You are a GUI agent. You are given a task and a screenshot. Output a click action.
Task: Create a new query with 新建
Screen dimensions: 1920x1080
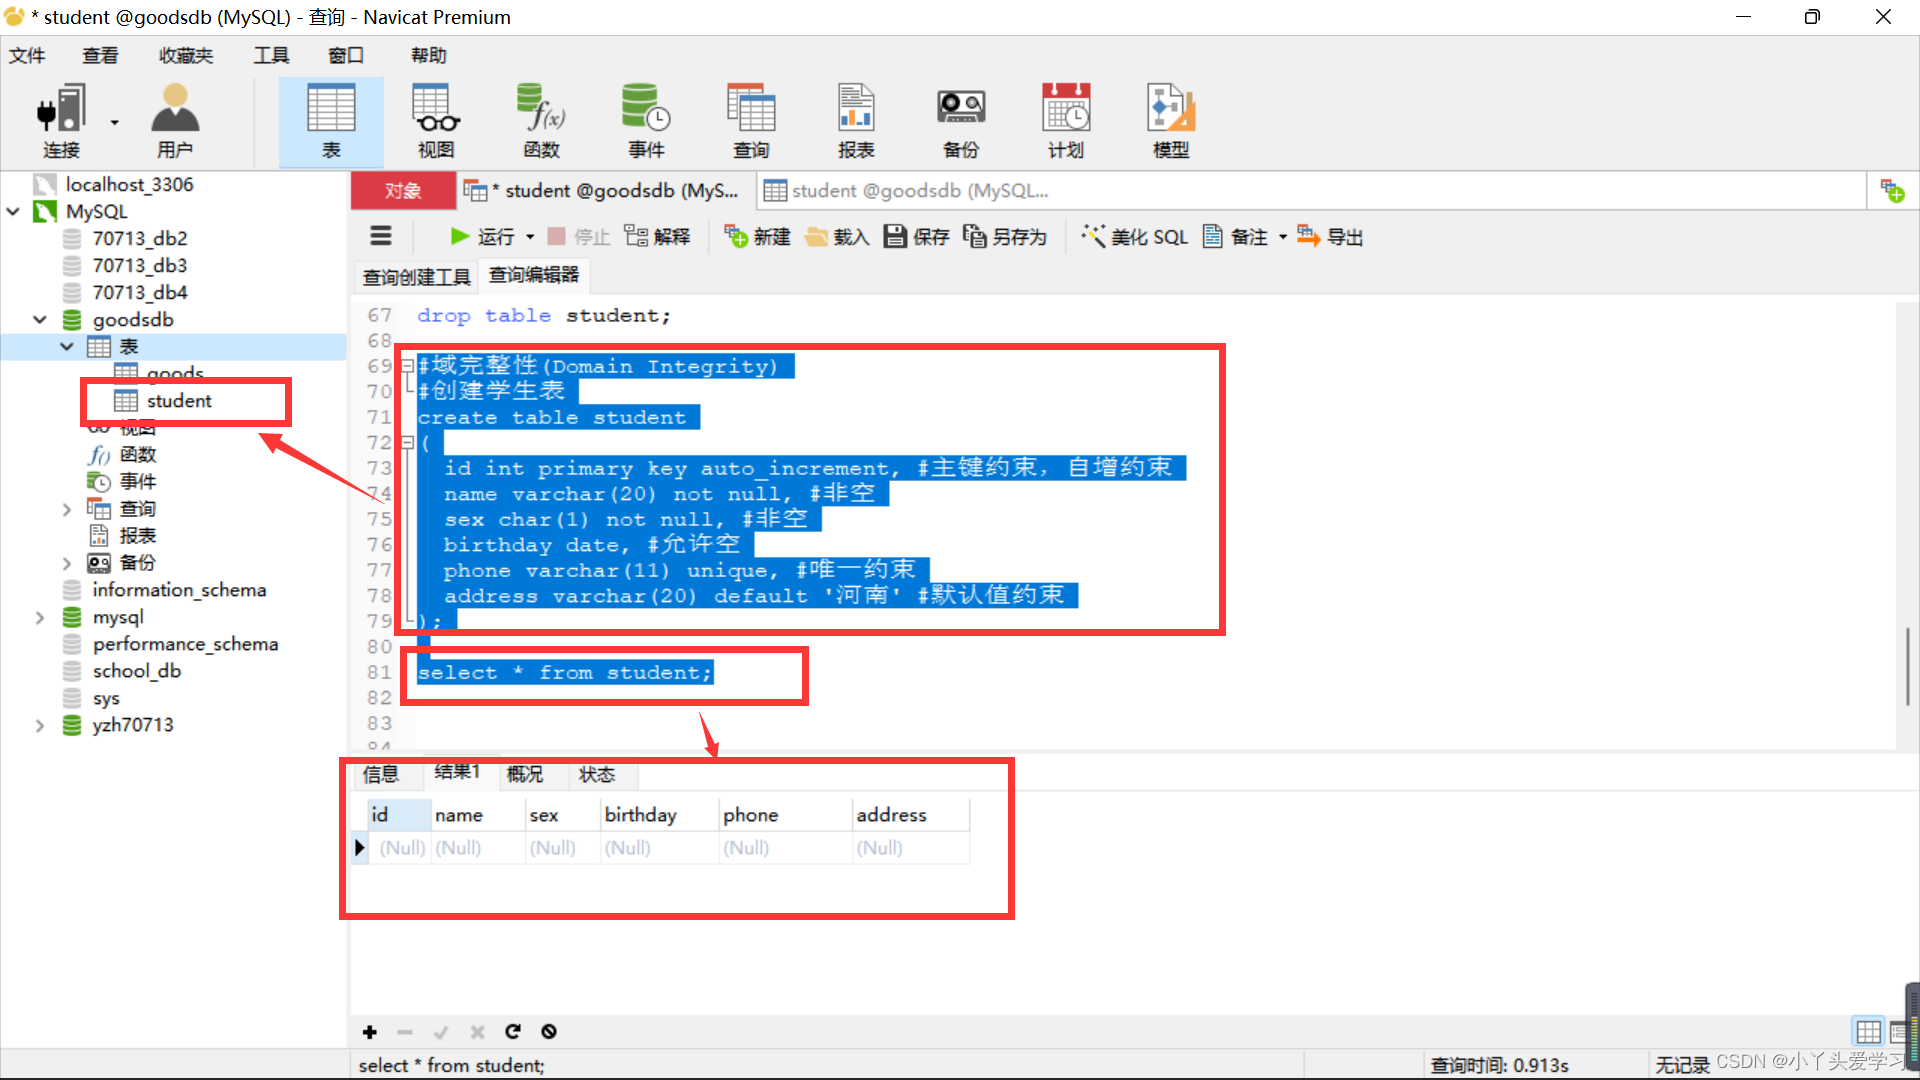point(758,237)
